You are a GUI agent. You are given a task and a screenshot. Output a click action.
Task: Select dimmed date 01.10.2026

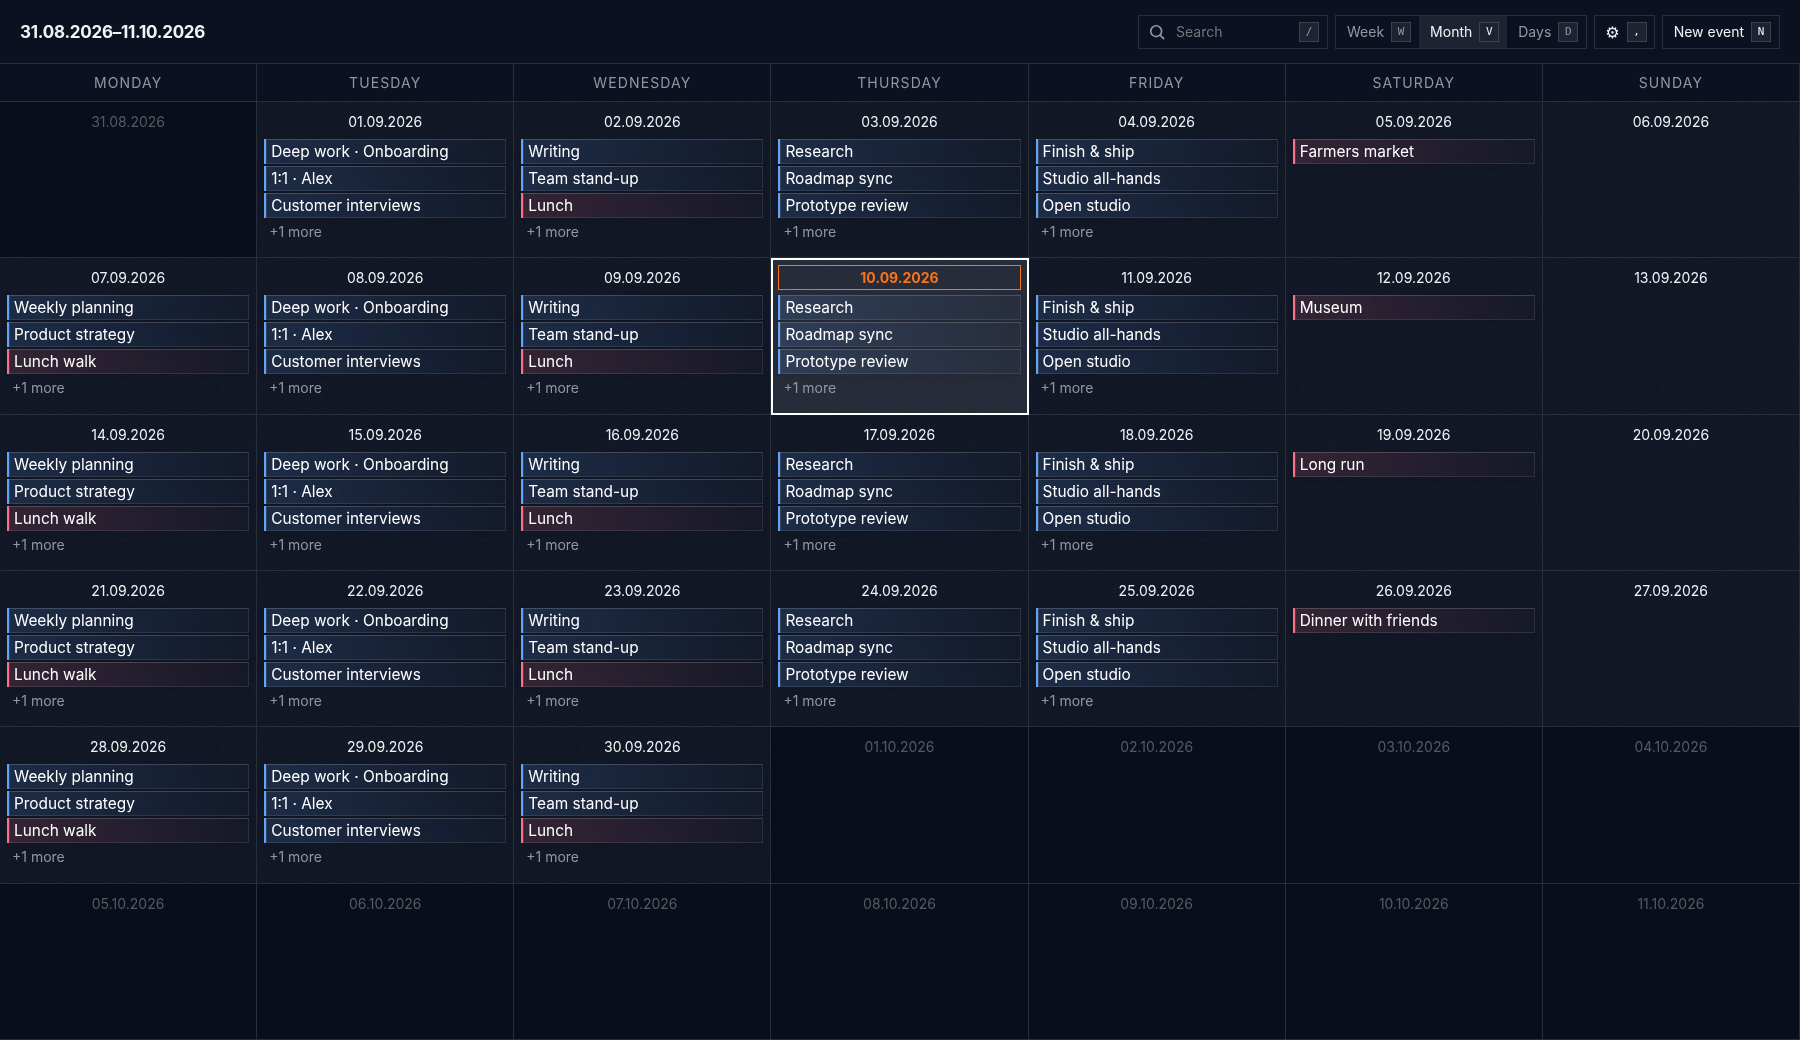coord(899,747)
